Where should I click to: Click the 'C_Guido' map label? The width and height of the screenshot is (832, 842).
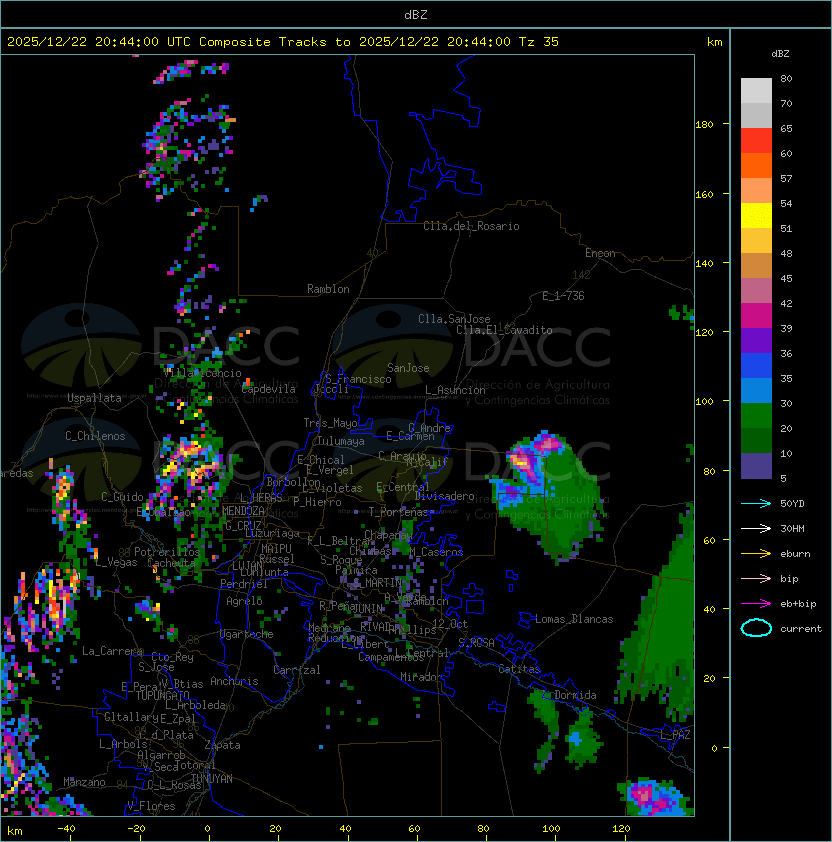click(122, 497)
